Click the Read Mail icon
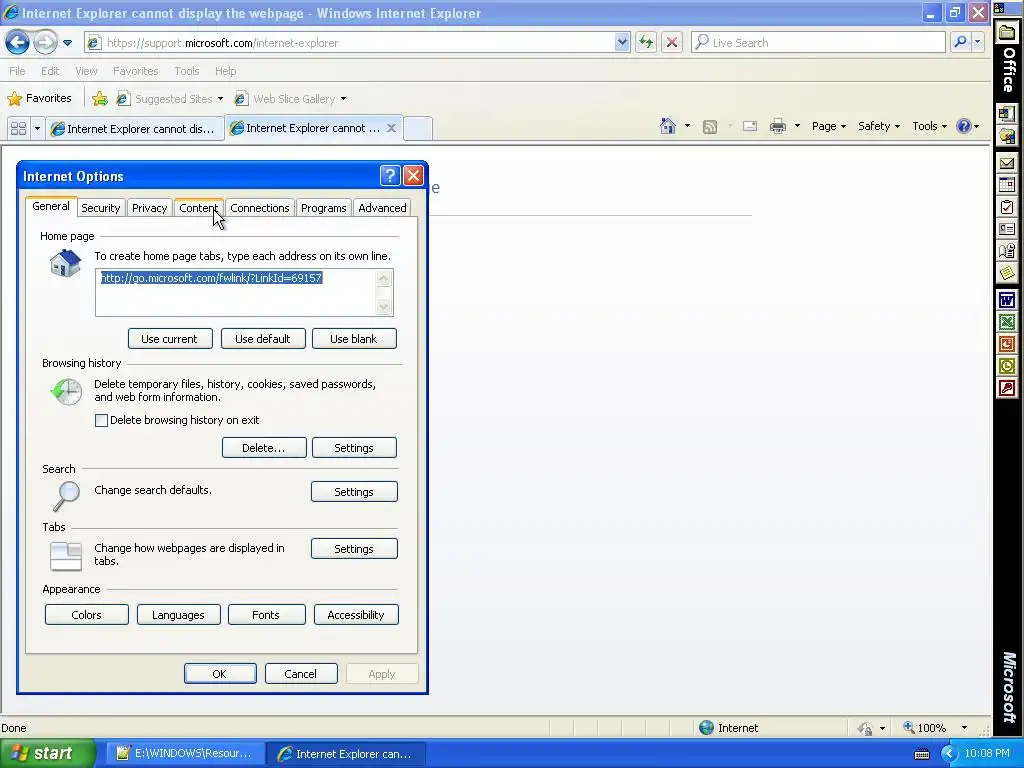 tap(750, 126)
